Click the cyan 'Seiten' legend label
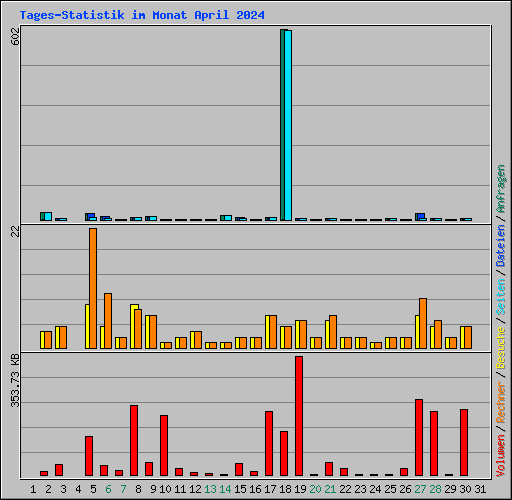Screen dimensions: 512x500 coord(501,297)
